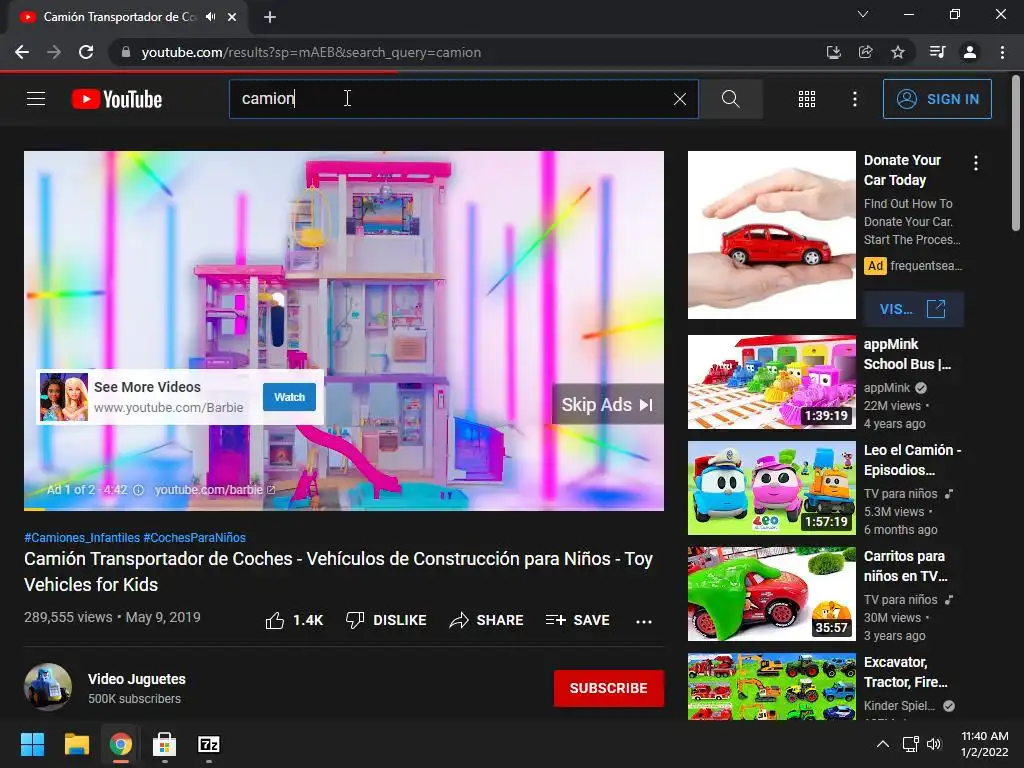Click the address bar URL

311,52
